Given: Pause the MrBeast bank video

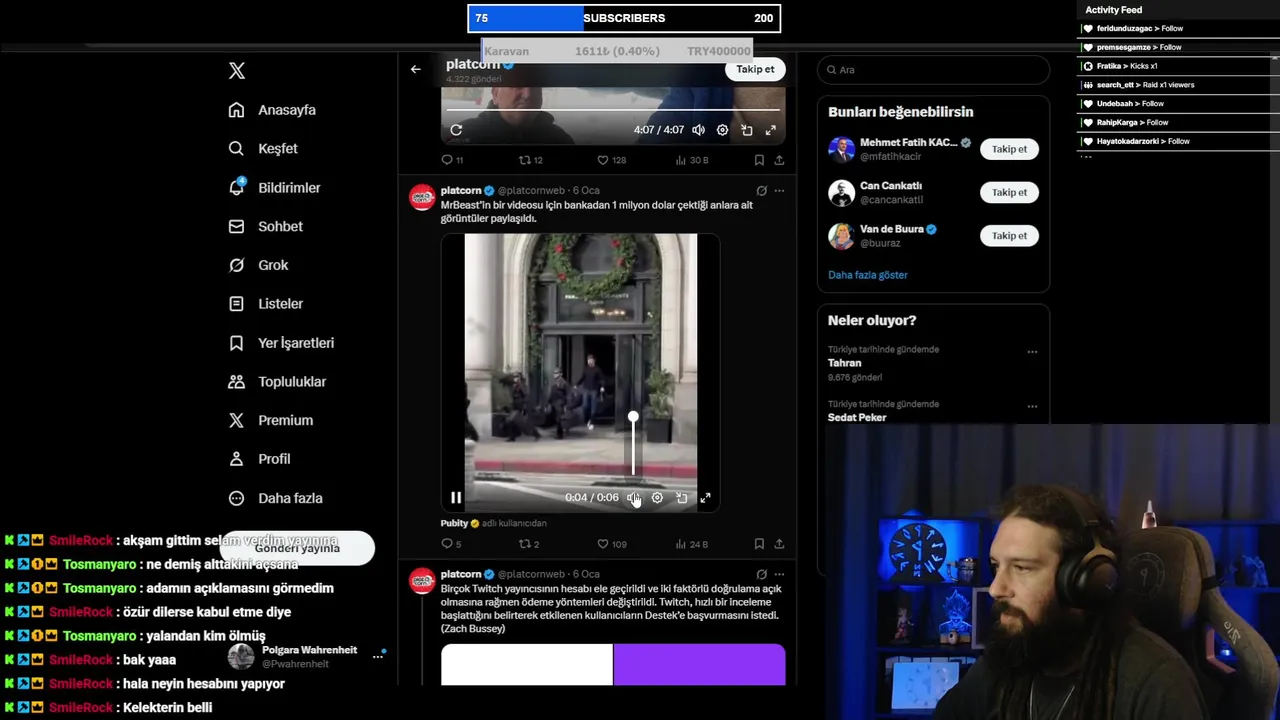Looking at the screenshot, I should 456,497.
